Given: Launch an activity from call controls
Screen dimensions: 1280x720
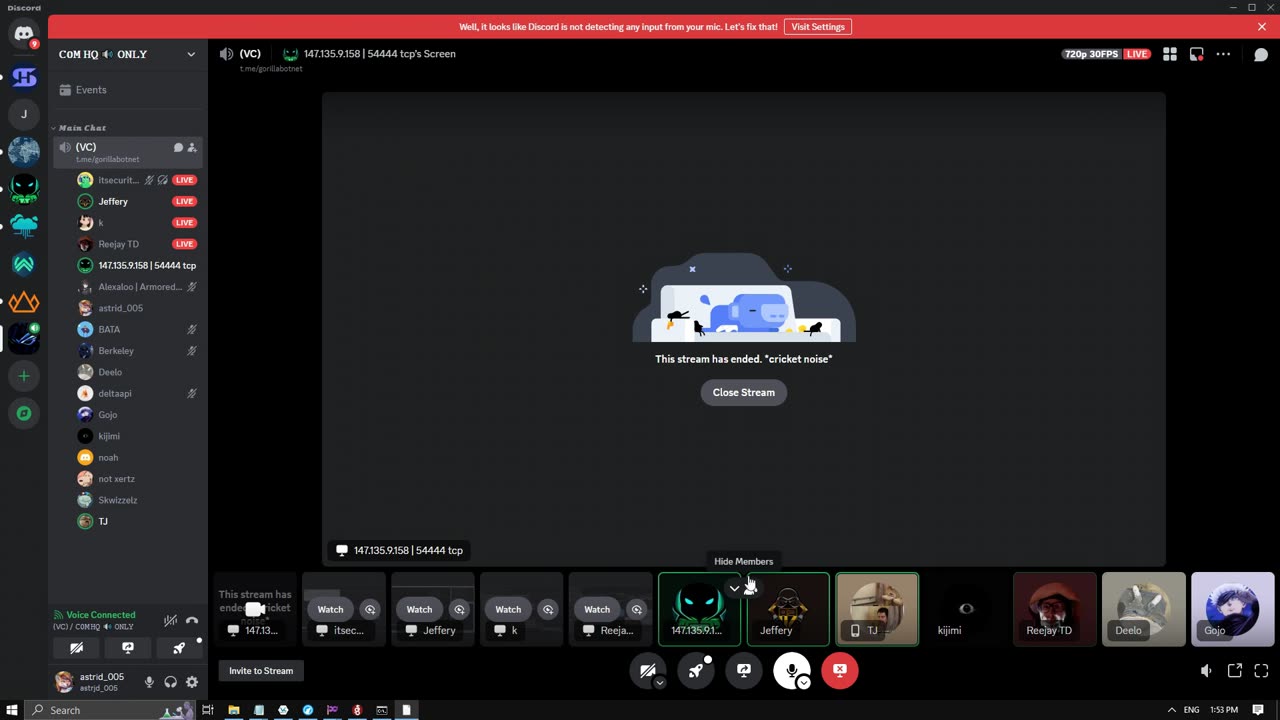Looking at the screenshot, I should (695, 670).
